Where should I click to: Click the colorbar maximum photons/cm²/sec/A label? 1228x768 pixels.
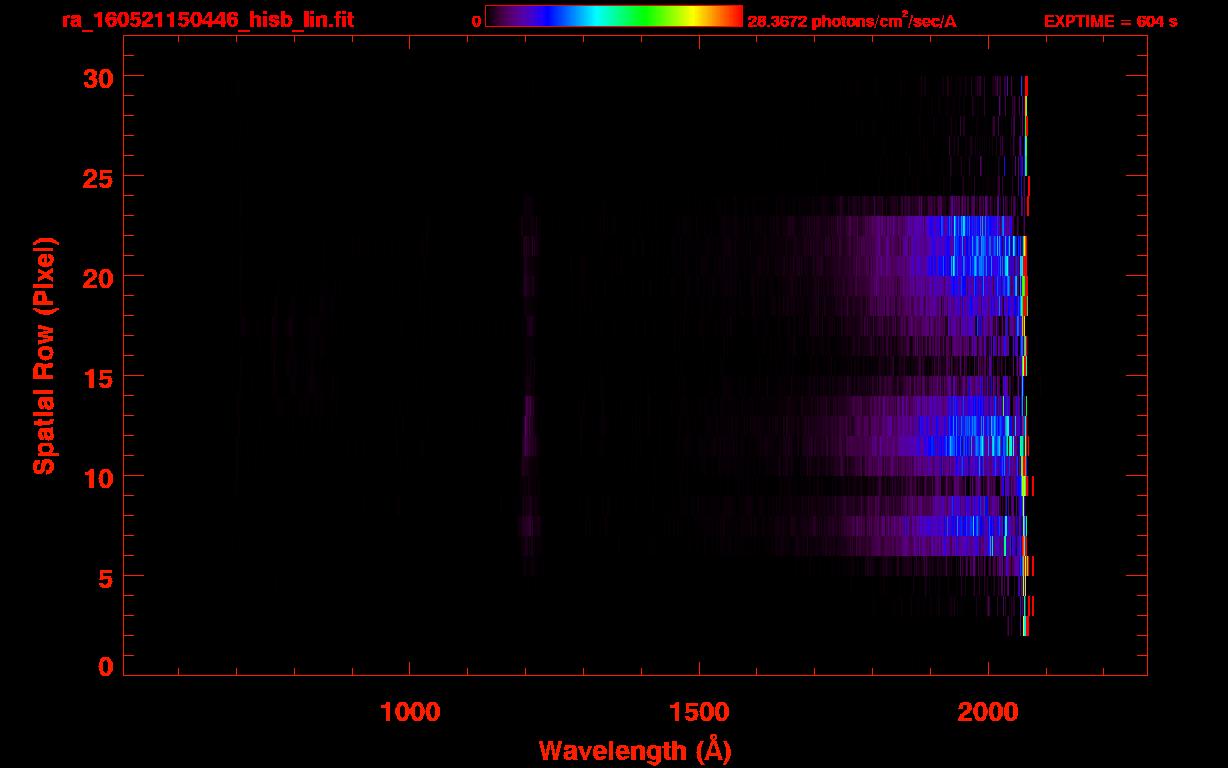pos(852,21)
